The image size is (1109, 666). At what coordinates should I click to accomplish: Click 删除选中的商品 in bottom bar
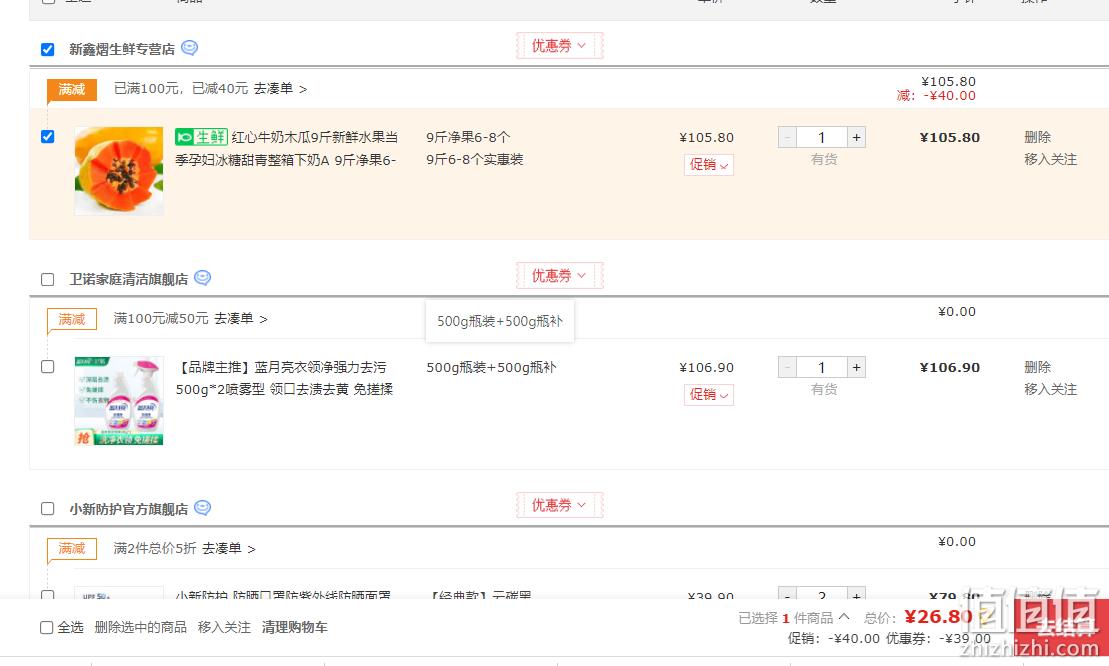point(141,628)
